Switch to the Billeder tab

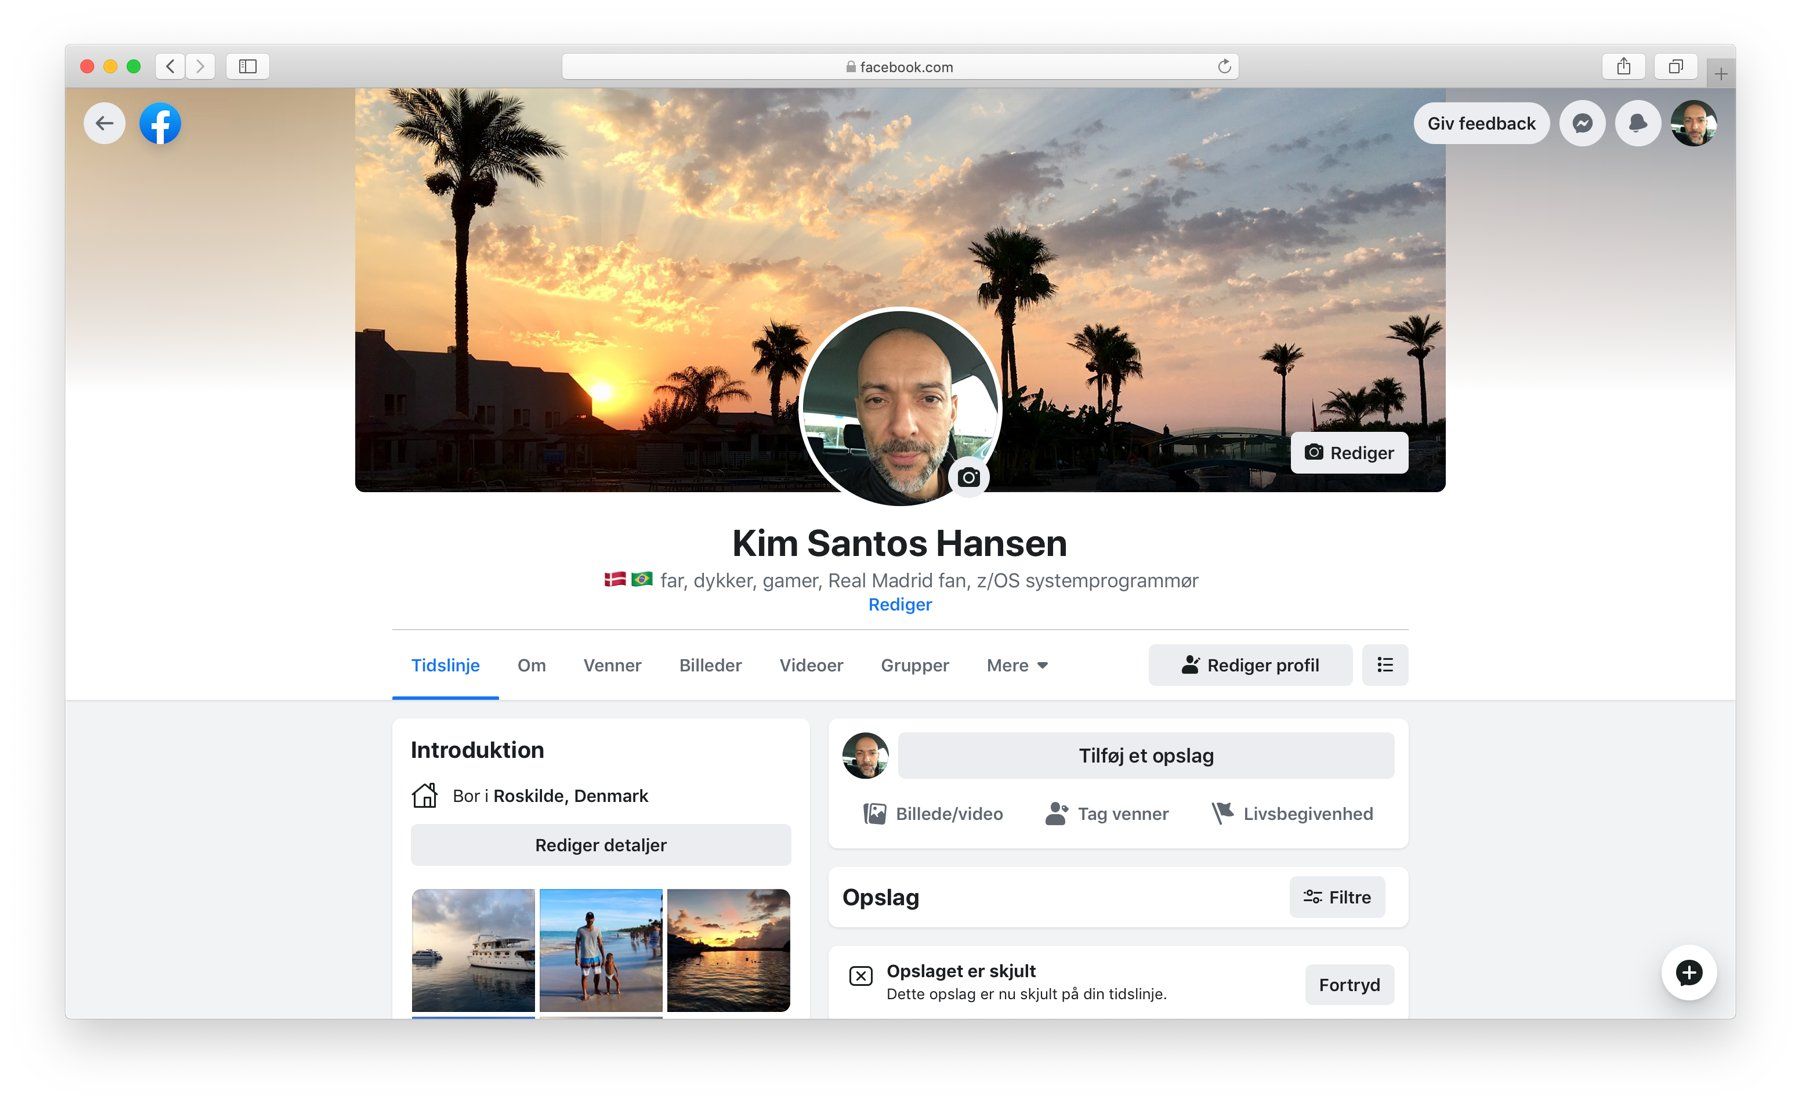[710, 665]
